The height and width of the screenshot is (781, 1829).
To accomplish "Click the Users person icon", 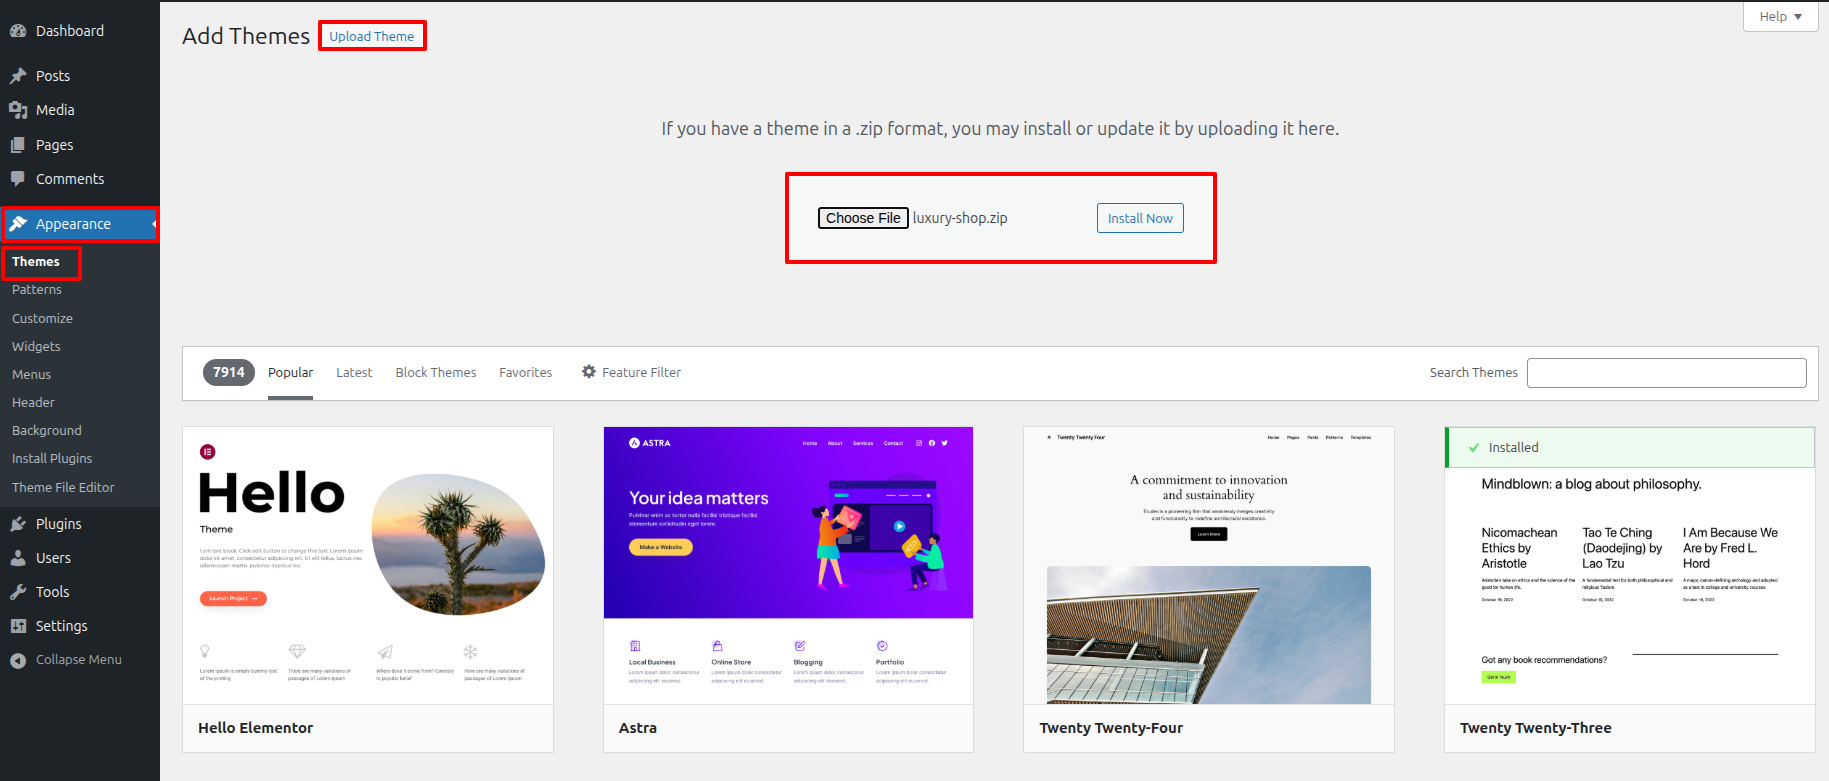I will click(18, 558).
